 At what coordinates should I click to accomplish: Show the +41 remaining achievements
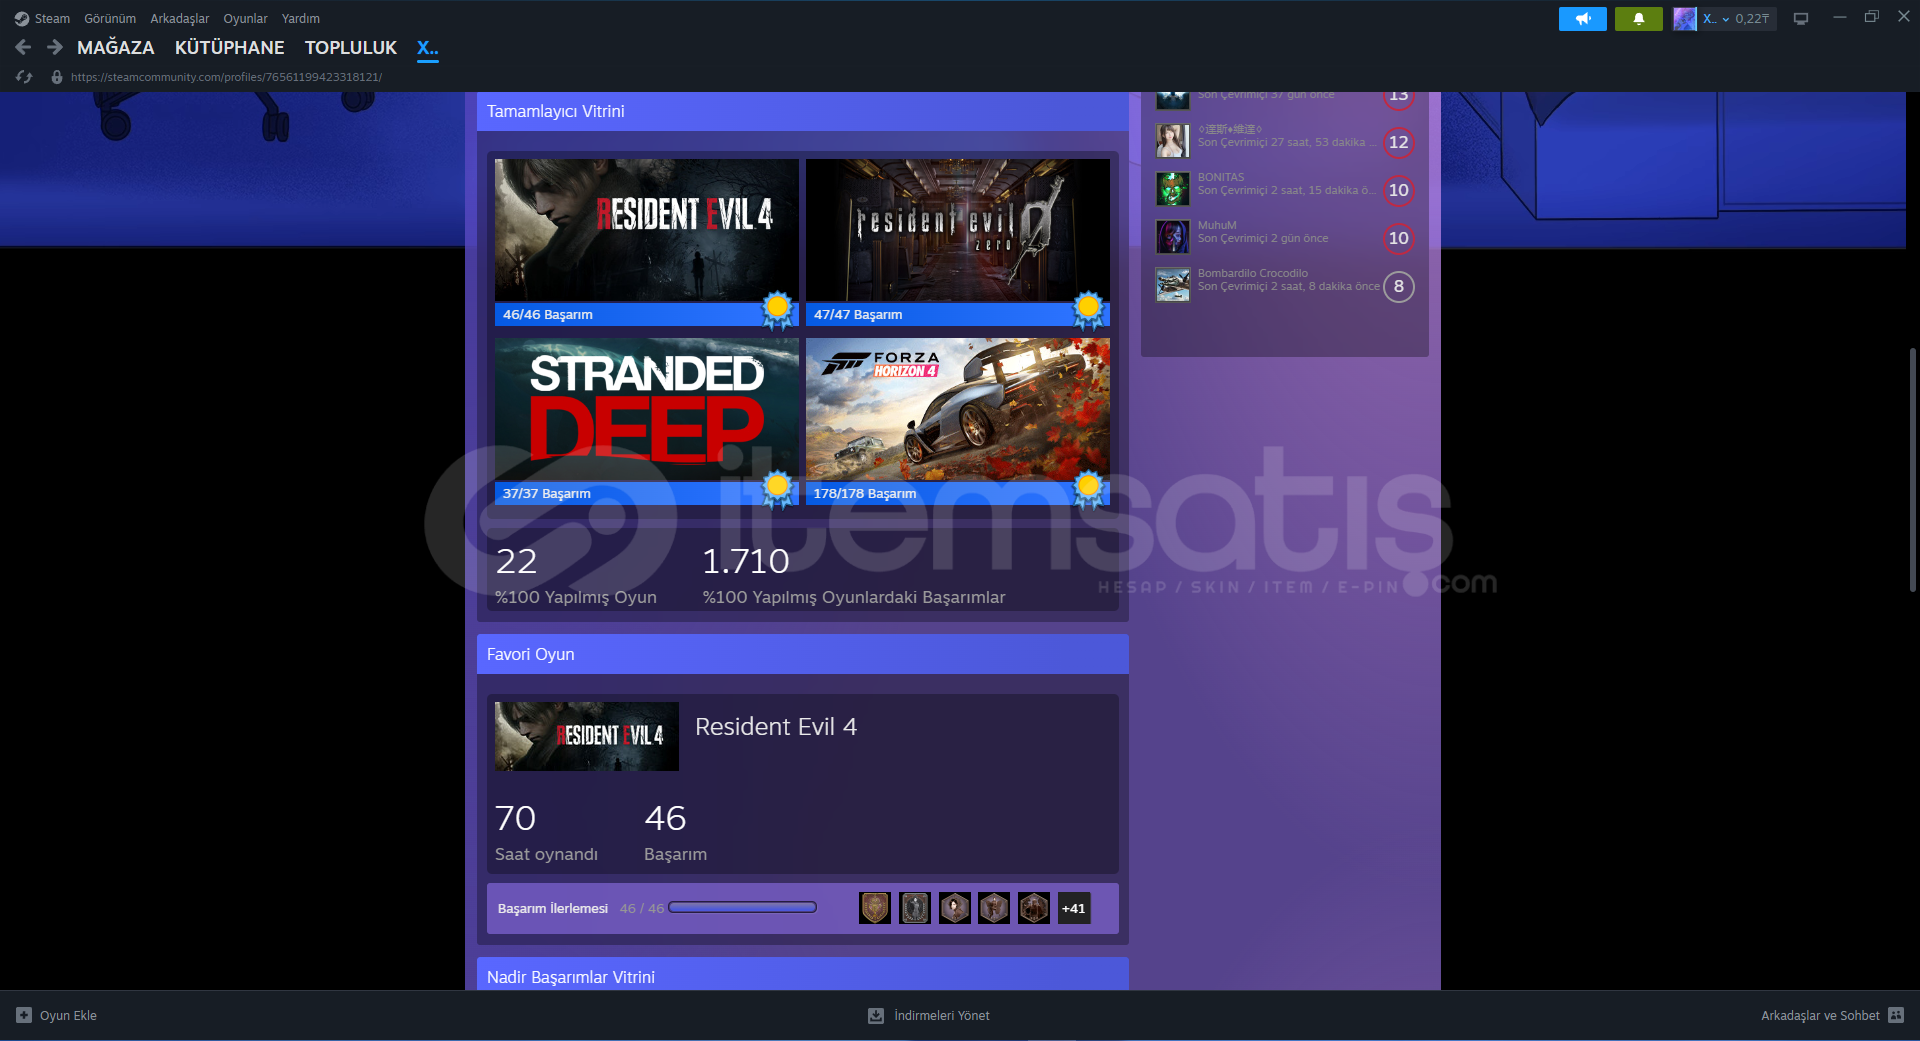click(1074, 908)
